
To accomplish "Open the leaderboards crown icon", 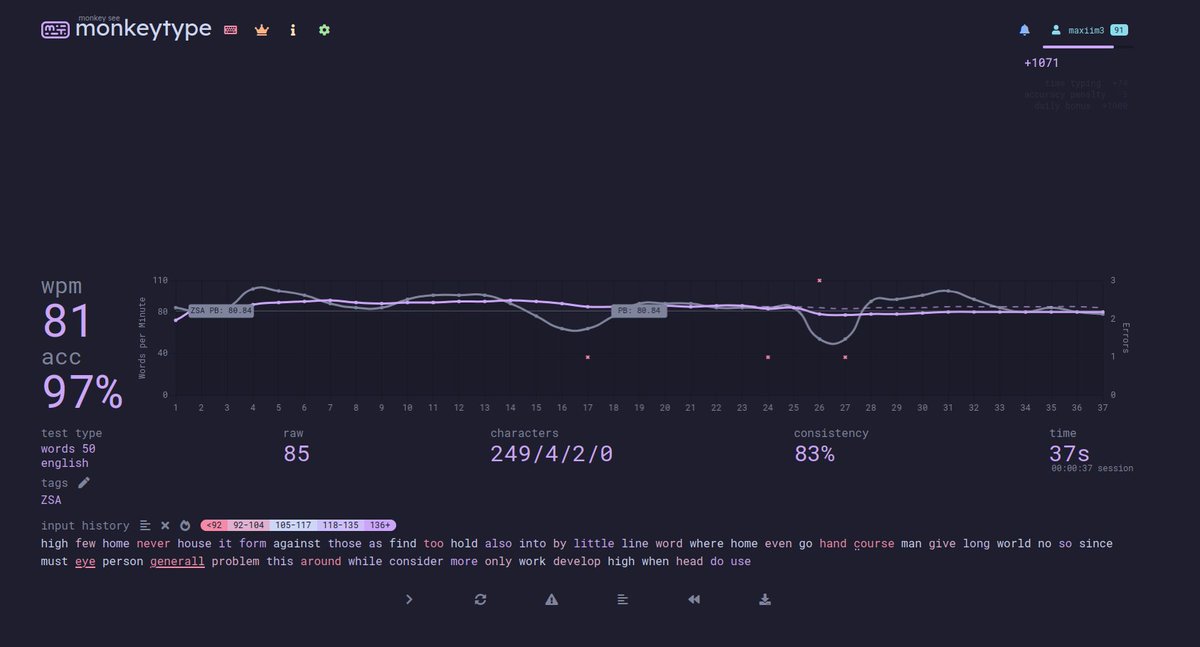I will [x=262, y=30].
